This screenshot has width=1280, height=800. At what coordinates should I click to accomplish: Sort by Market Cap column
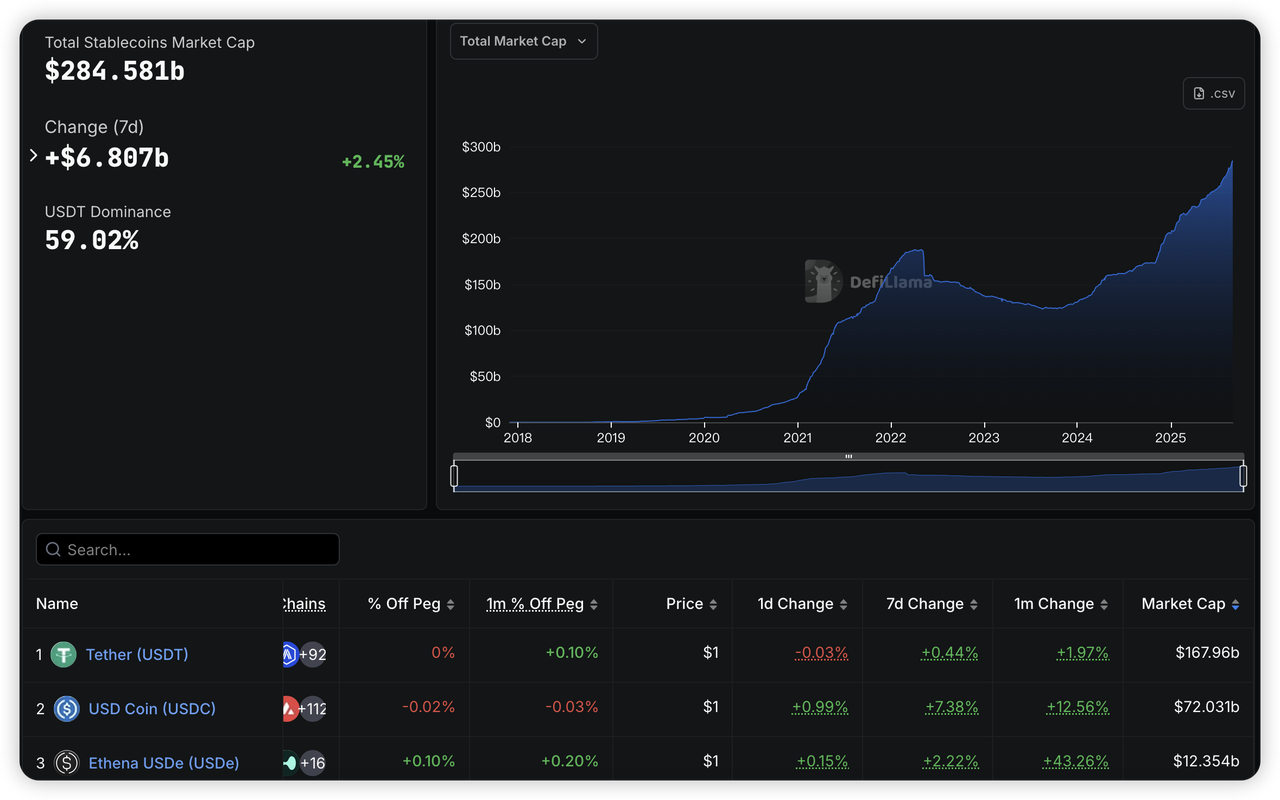coord(1190,604)
